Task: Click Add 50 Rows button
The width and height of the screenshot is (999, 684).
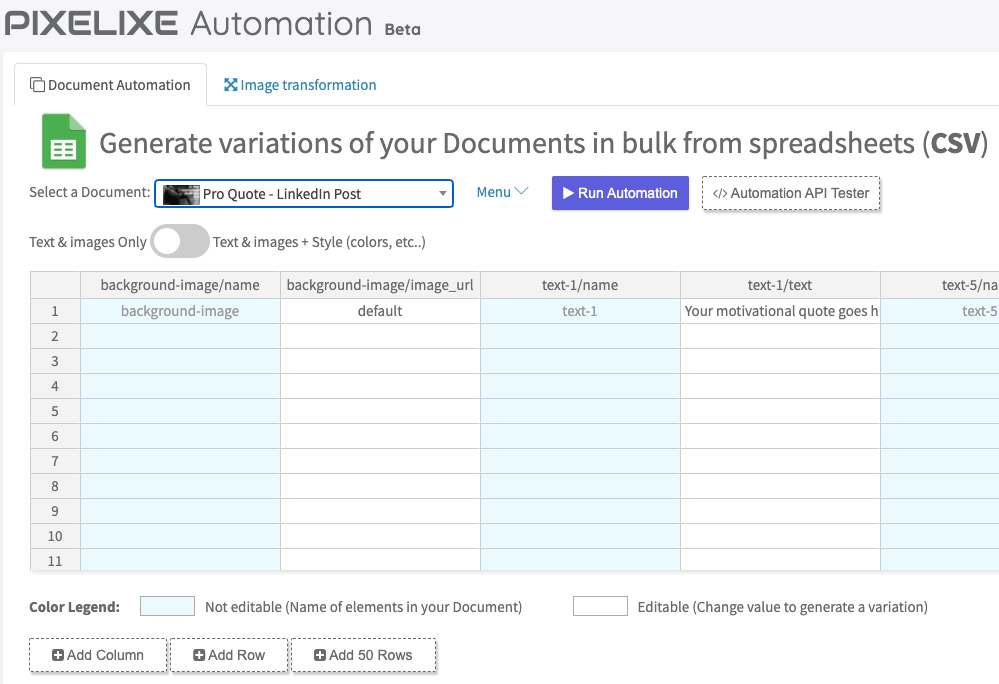Action: [x=363, y=655]
